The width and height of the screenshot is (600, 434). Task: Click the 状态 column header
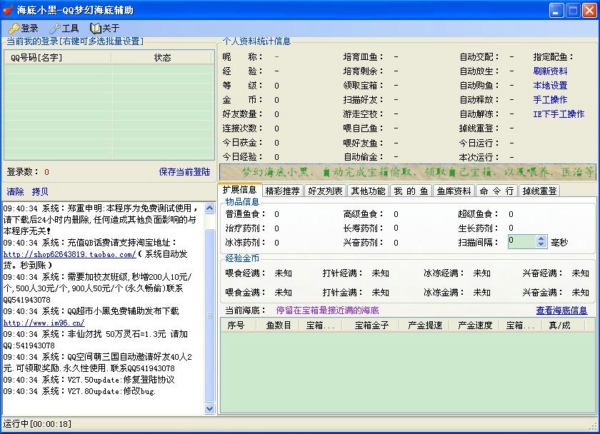(x=162, y=58)
